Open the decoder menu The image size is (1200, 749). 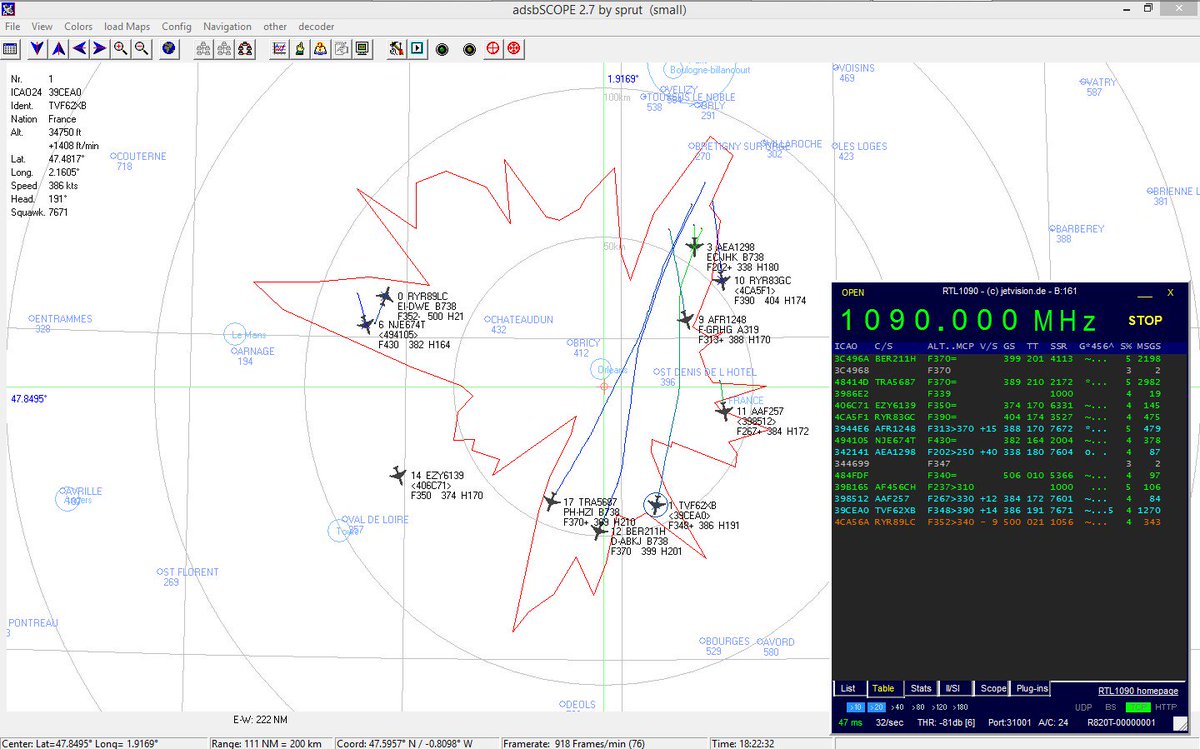pyautogui.click(x=317, y=26)
